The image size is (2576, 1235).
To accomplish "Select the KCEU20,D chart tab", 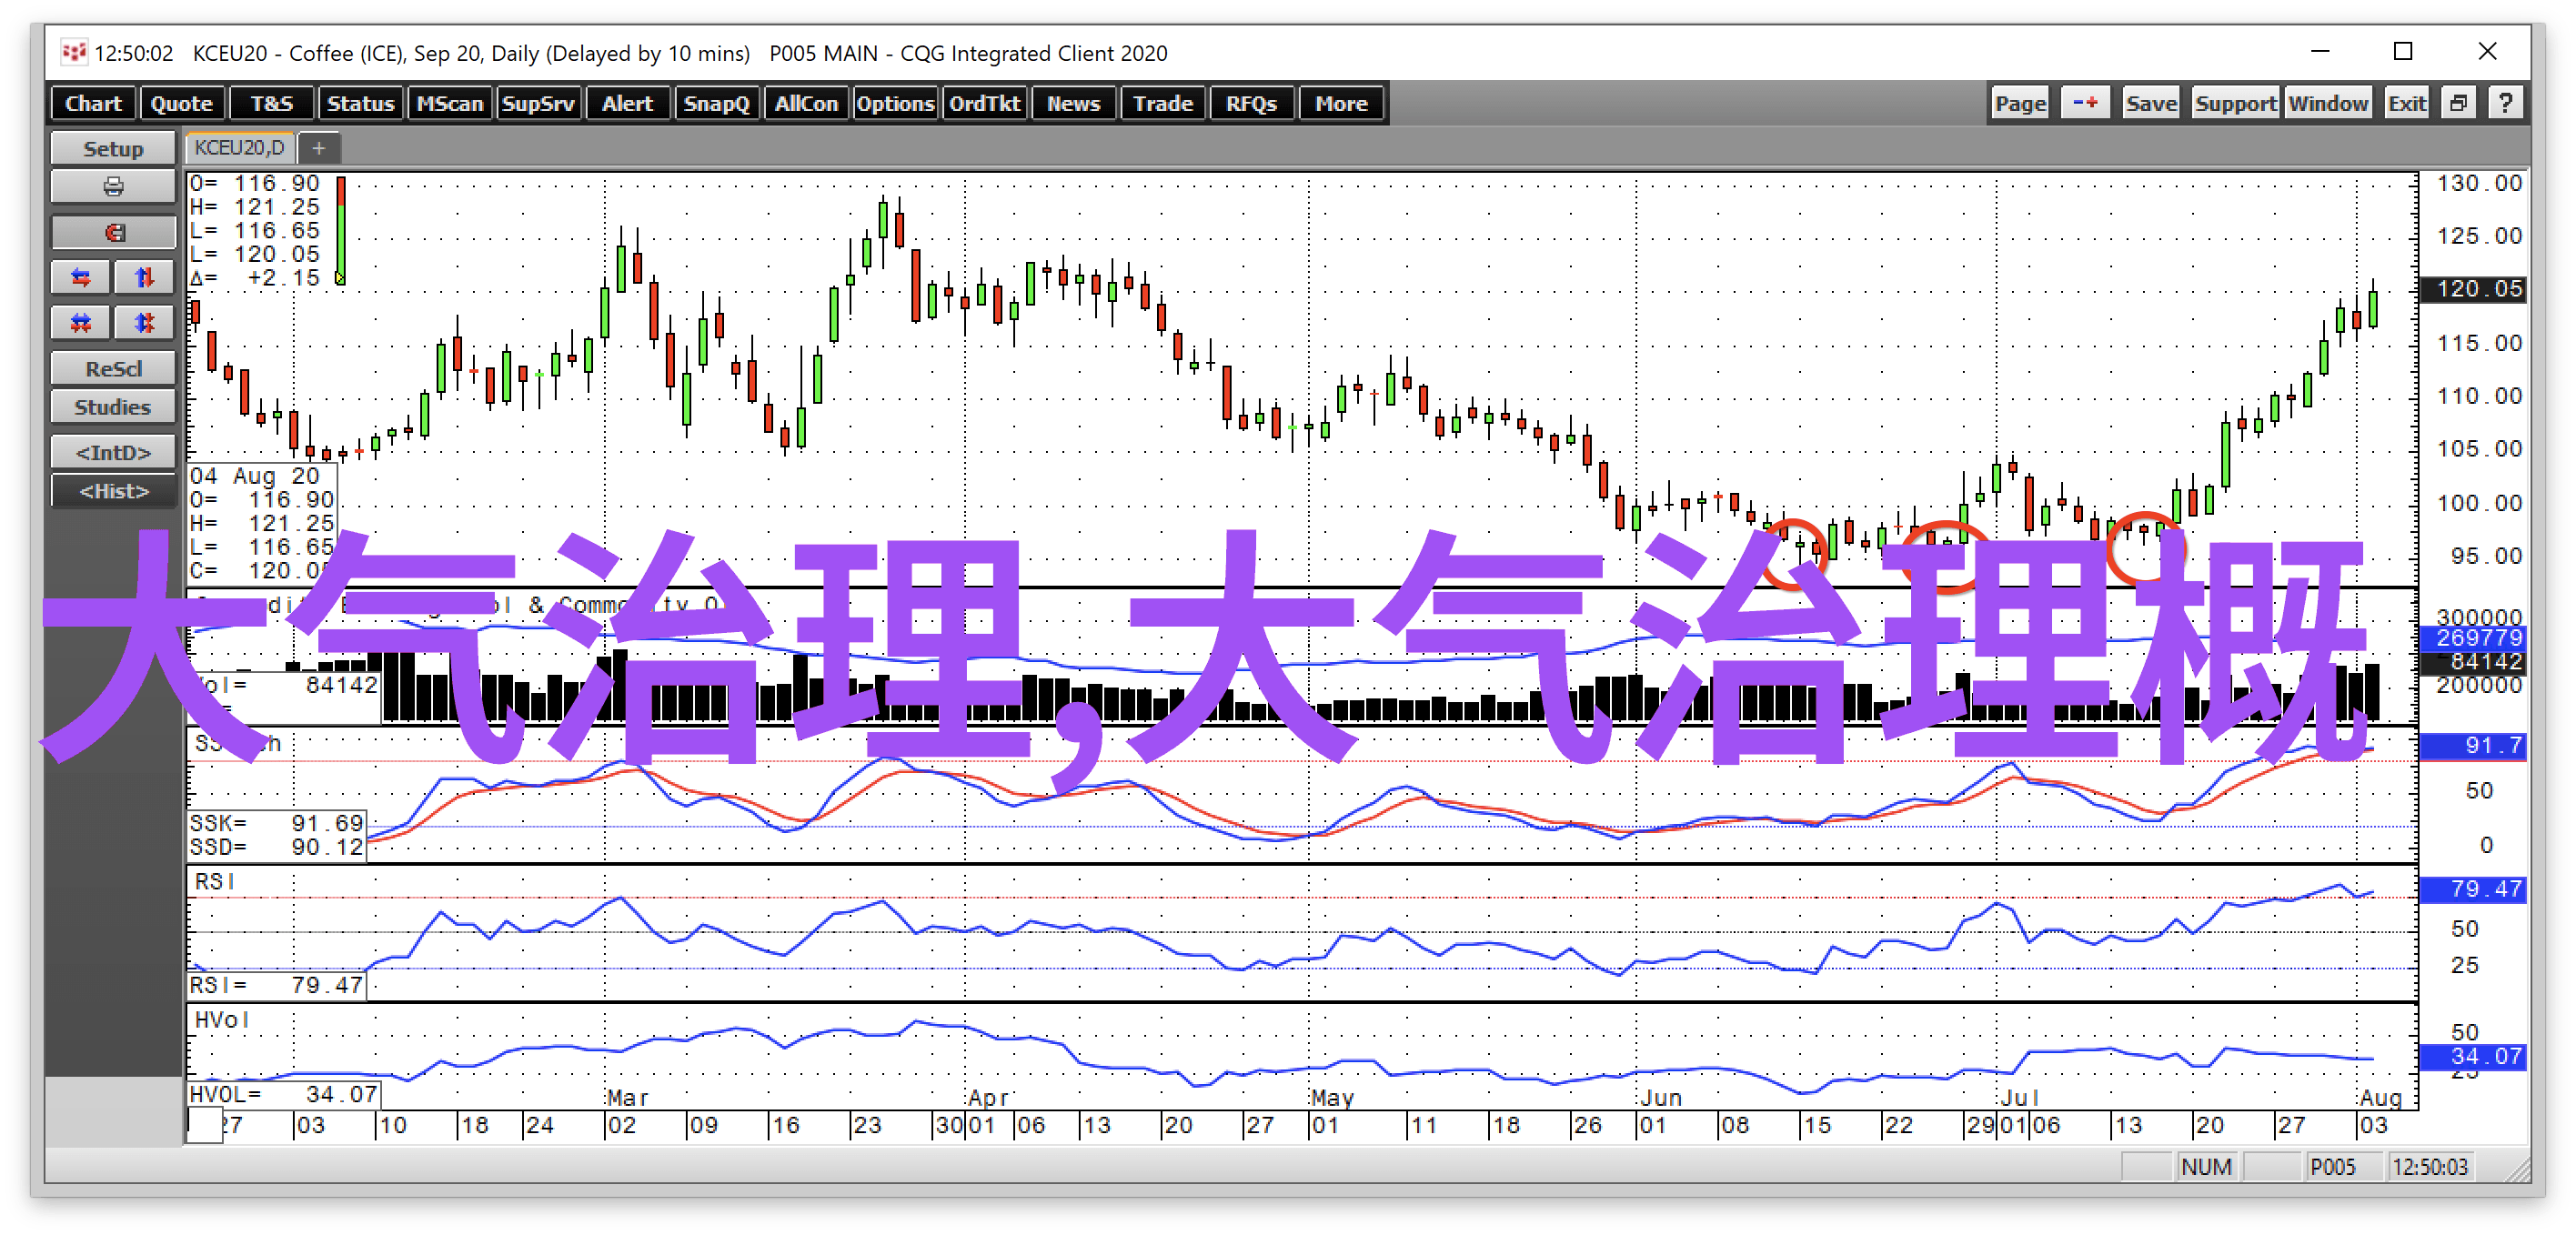I will pos(240,148).
